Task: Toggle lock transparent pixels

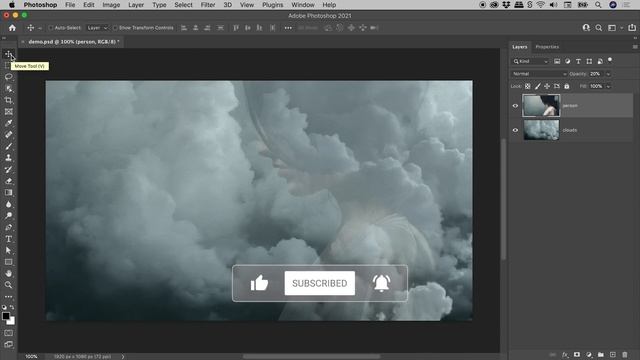Action: (528, 86)
